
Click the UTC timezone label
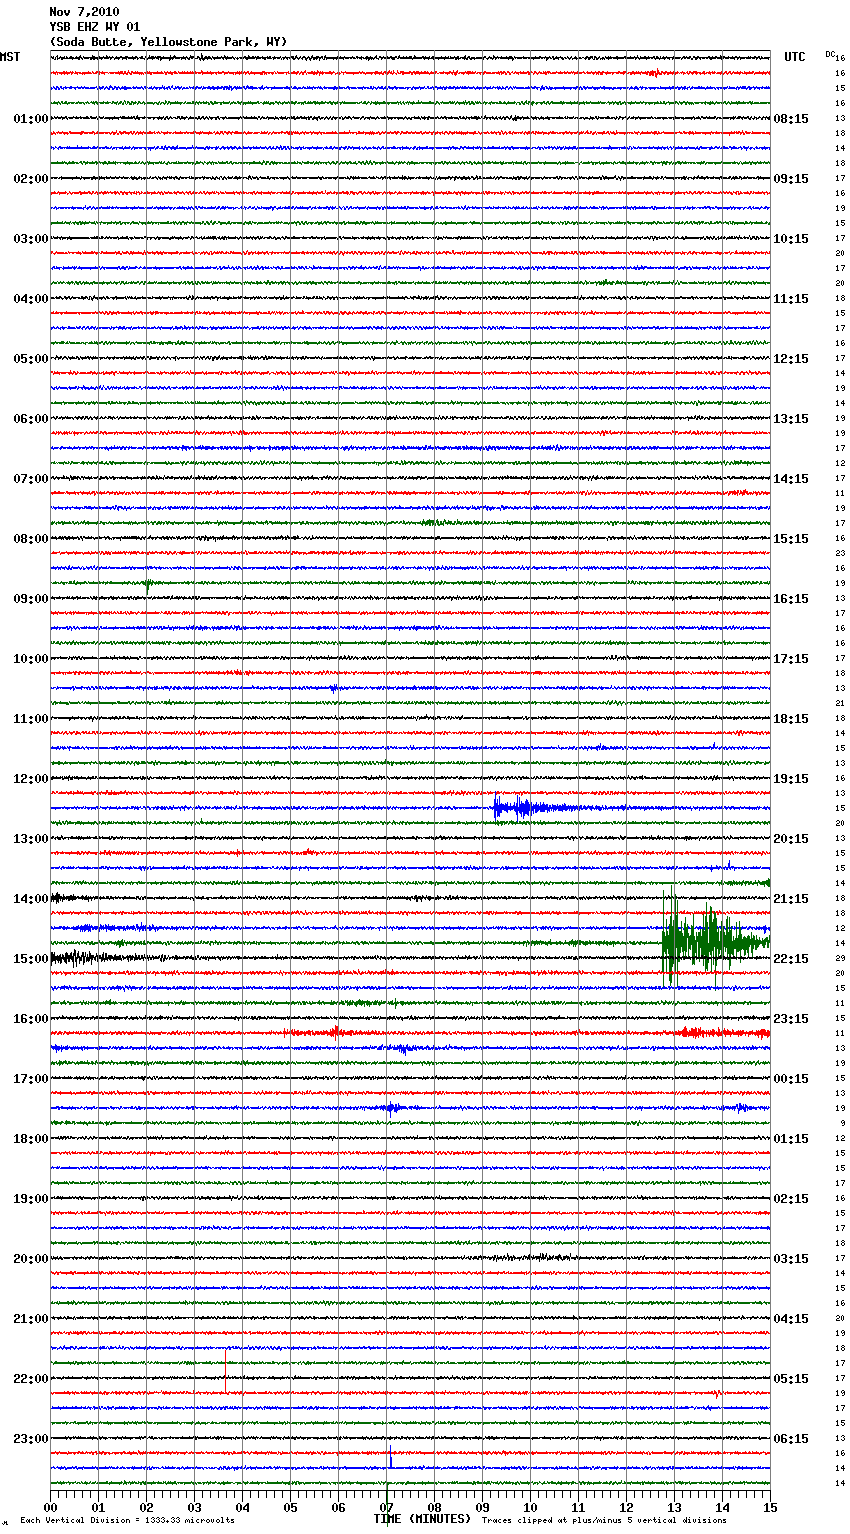[794, 57]
